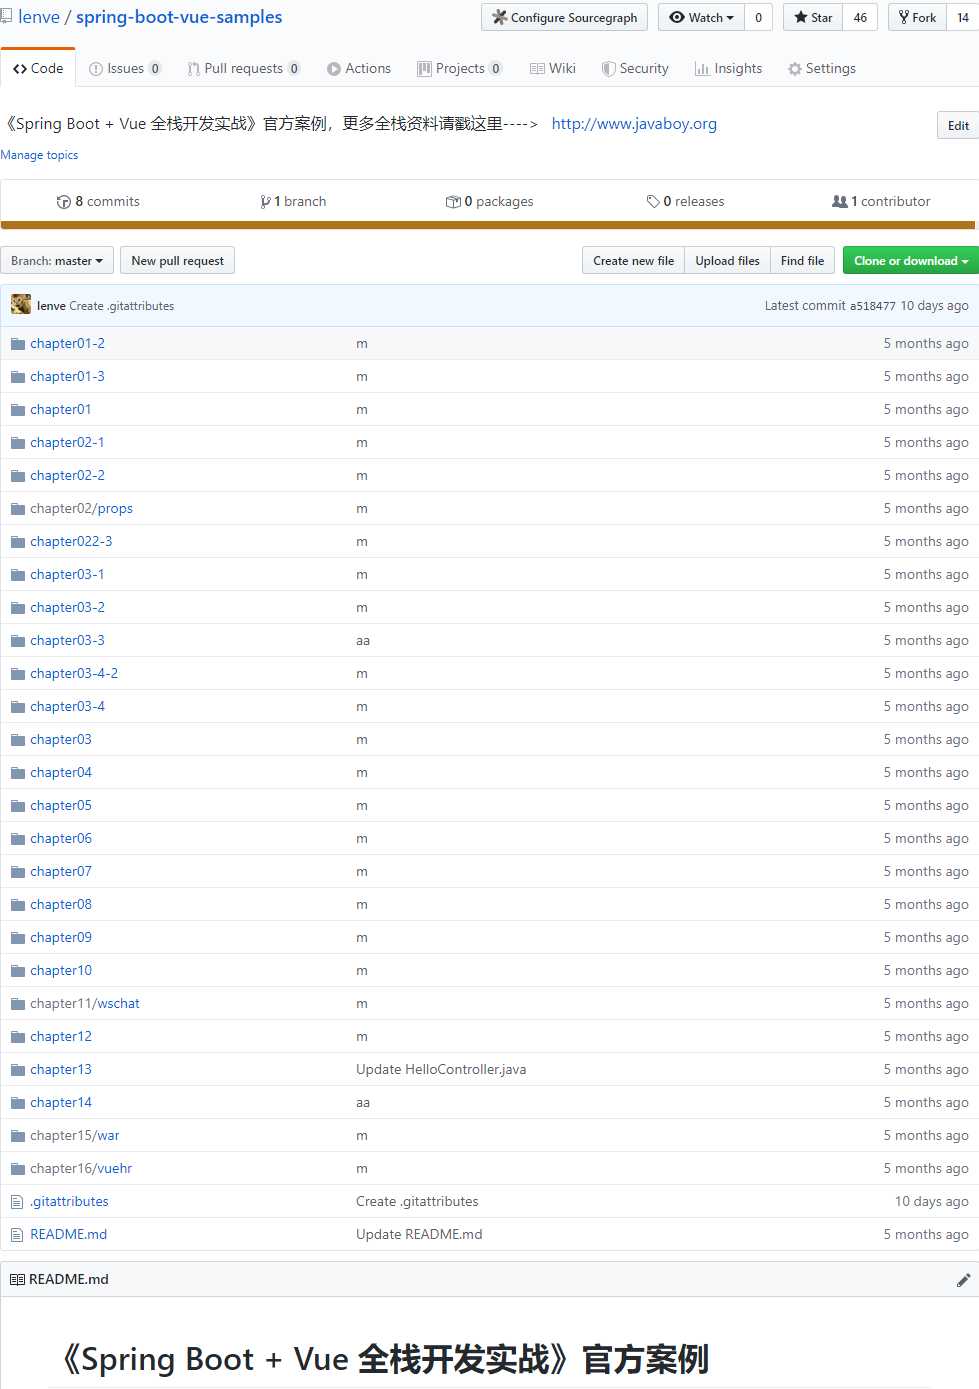Click the chapter01-2 folder icon
Viewport: 979px width, 1389px height.
[18, 343]
